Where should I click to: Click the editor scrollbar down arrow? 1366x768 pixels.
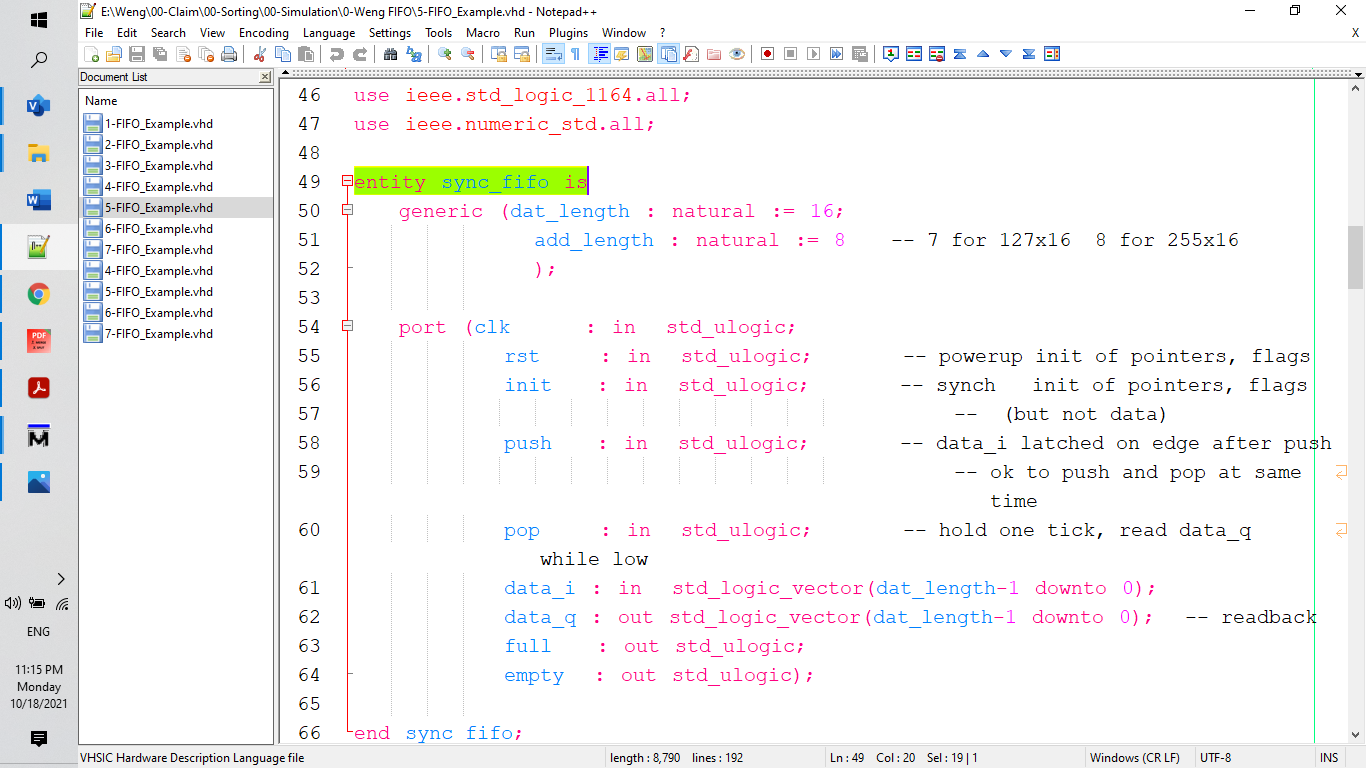point(1356,734)
